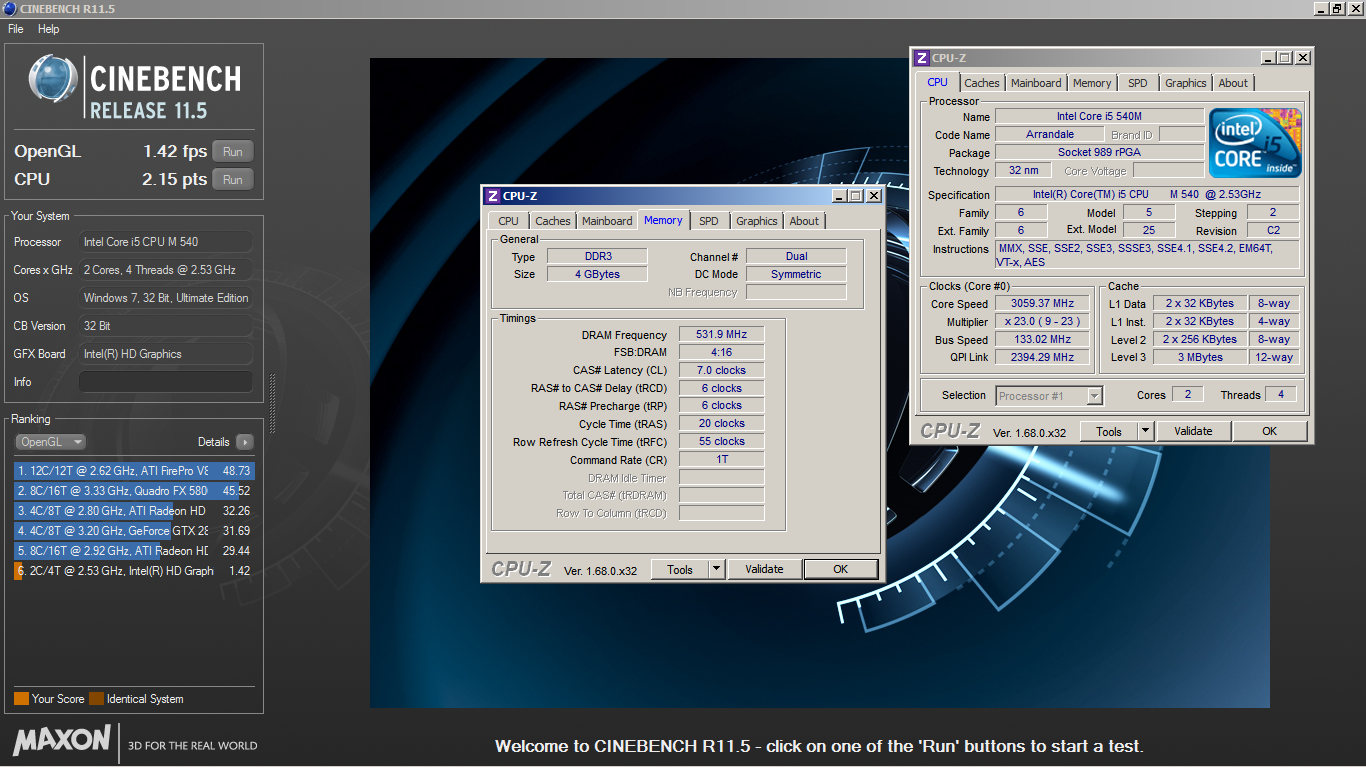The width and height of the screenshot is (1366, 768).
Task: Click the Cinebench title bar app icon
Action: coord(9,8)
